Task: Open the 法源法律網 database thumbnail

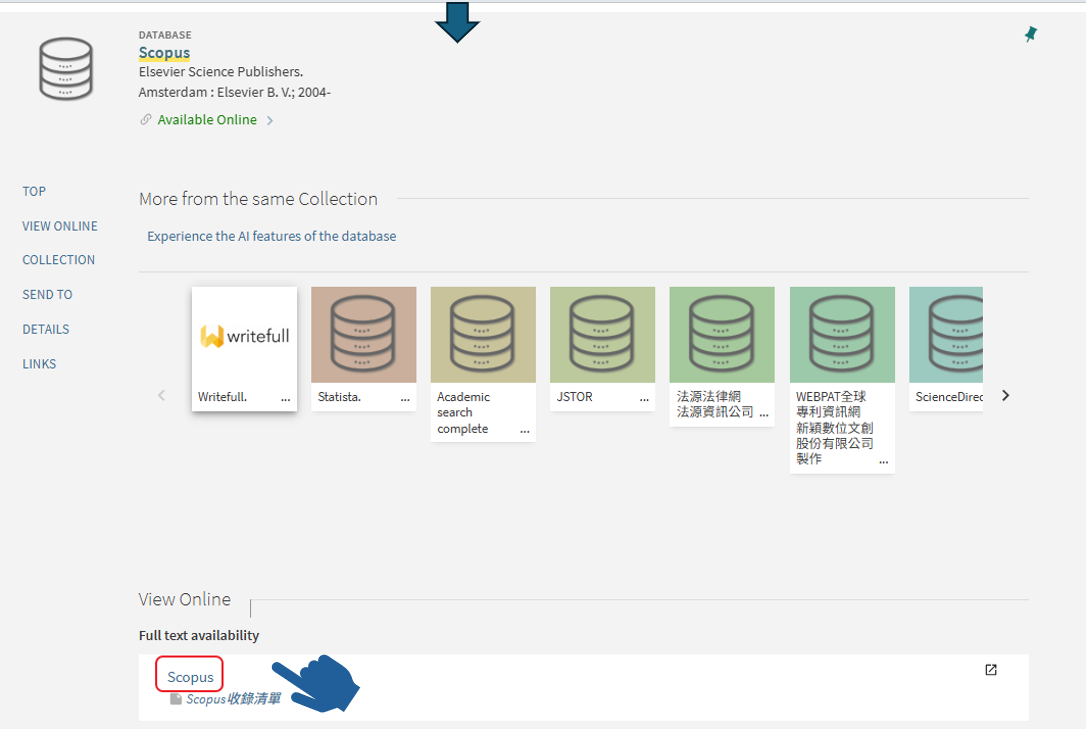Action: [722, 335]
